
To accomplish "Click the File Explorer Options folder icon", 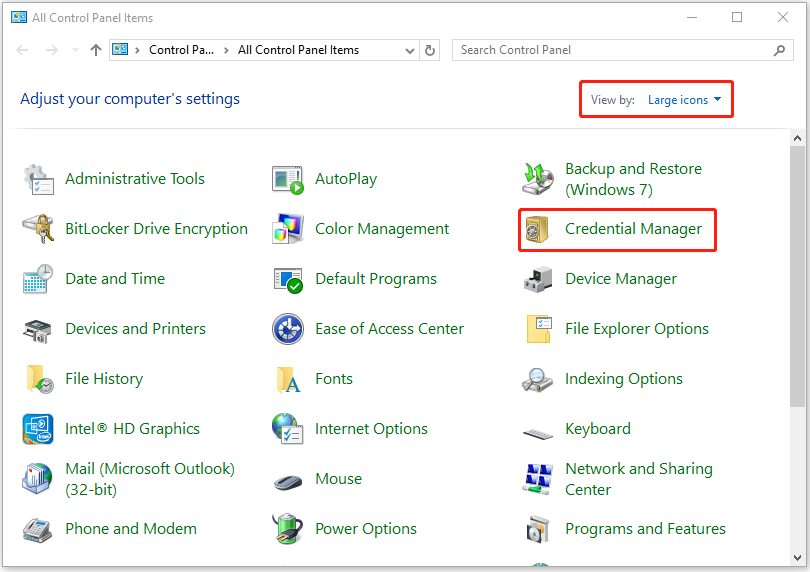I will click(538, 329).
